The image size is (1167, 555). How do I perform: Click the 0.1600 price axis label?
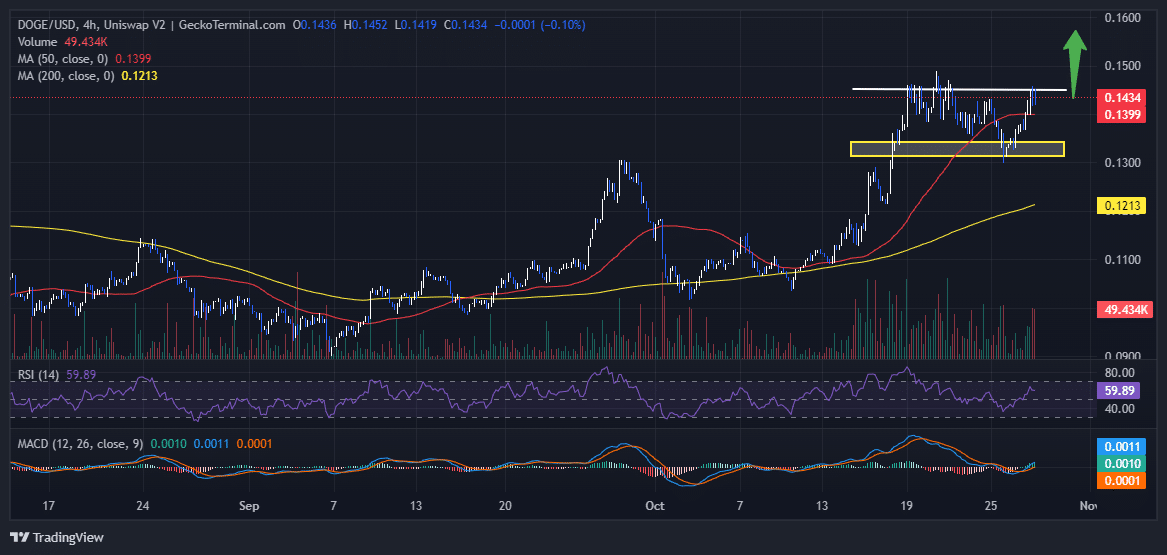(1123, 18)
